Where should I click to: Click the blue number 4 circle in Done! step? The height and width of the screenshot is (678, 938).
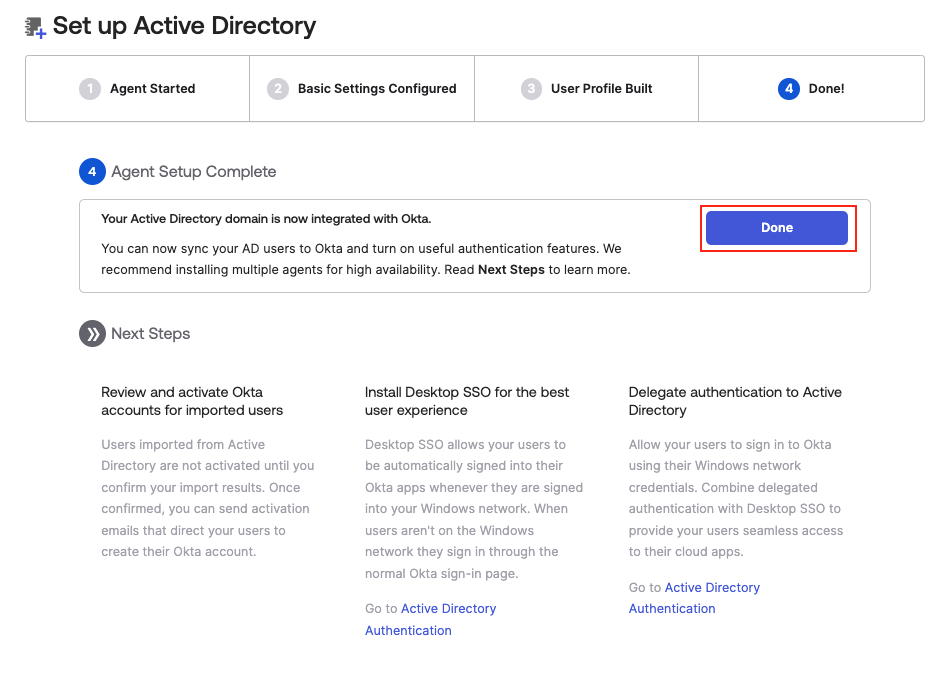(789, 89)
